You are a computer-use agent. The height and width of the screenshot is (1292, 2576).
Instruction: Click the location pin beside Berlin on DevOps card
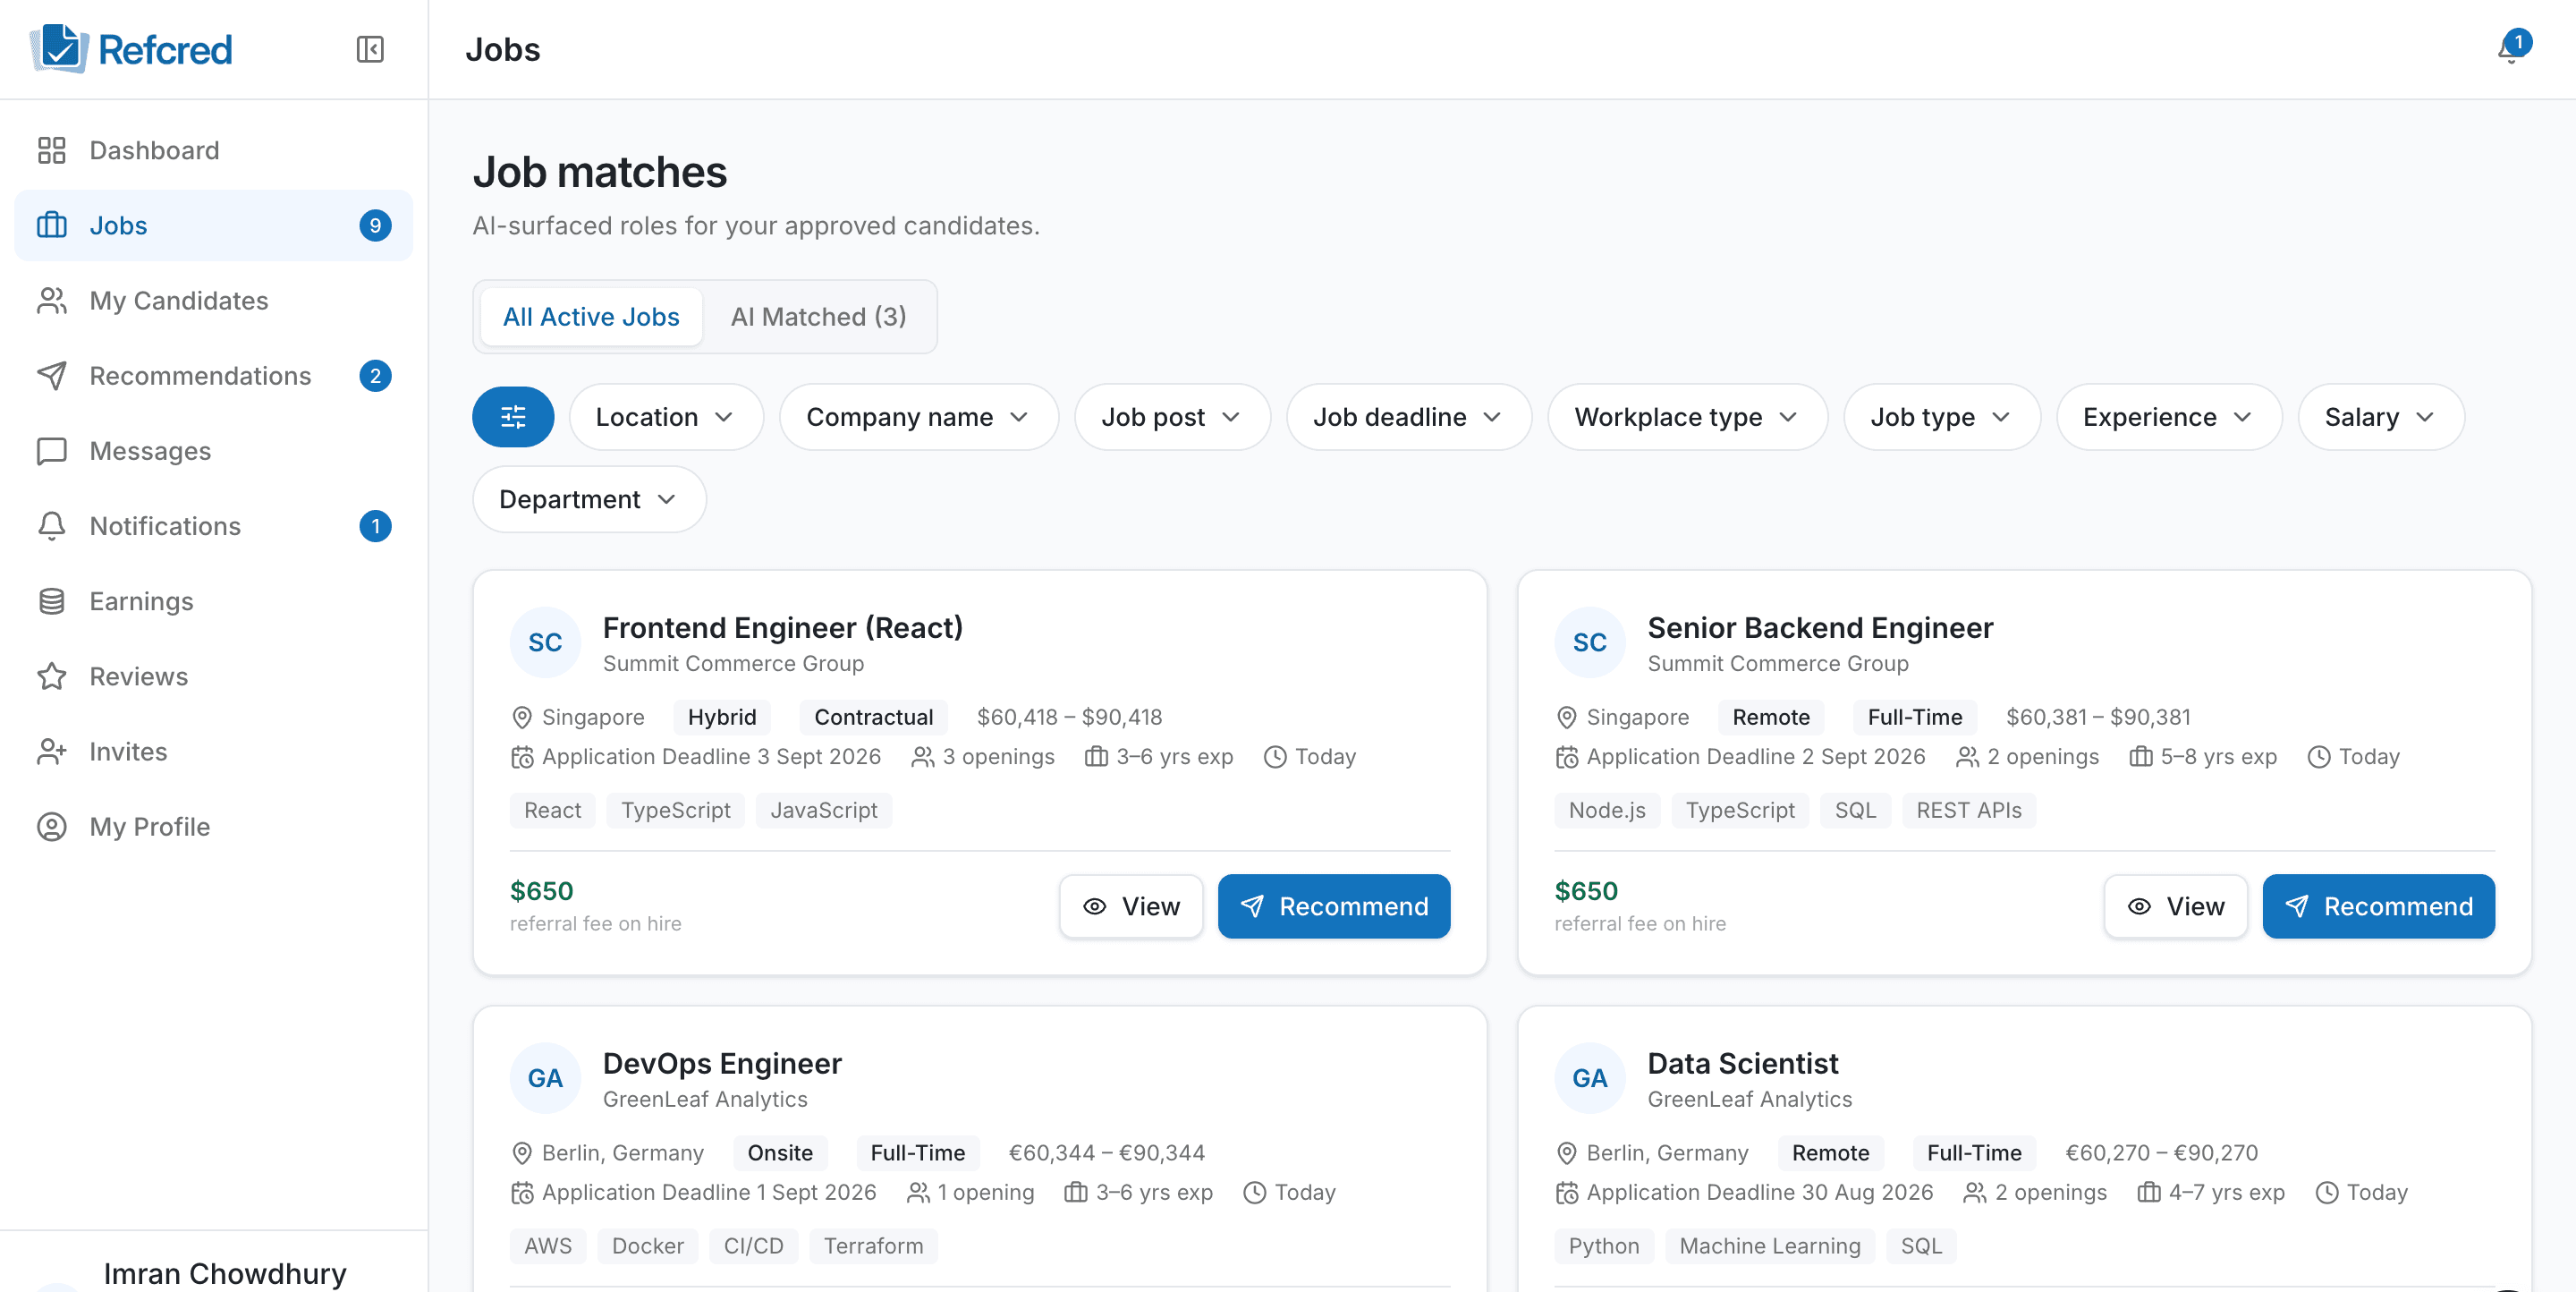click(522, 1153)
